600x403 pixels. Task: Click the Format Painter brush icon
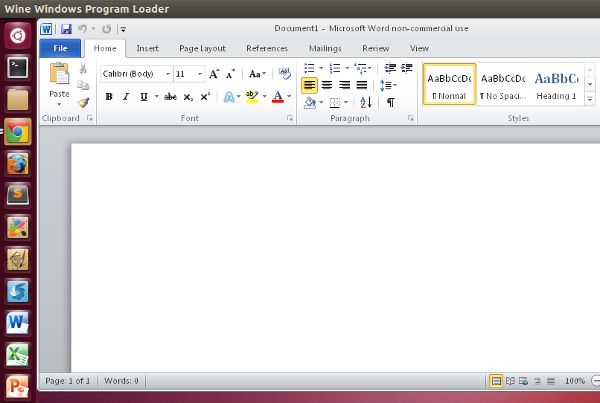[84, 101]
